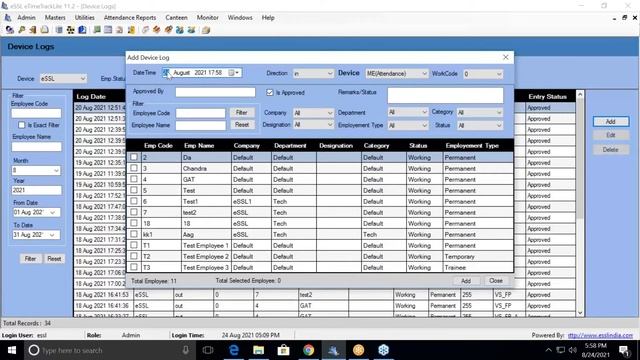This screenshot has height=360, width=640.
Task: Select checkbox for employee Test1
Action: 134,201
